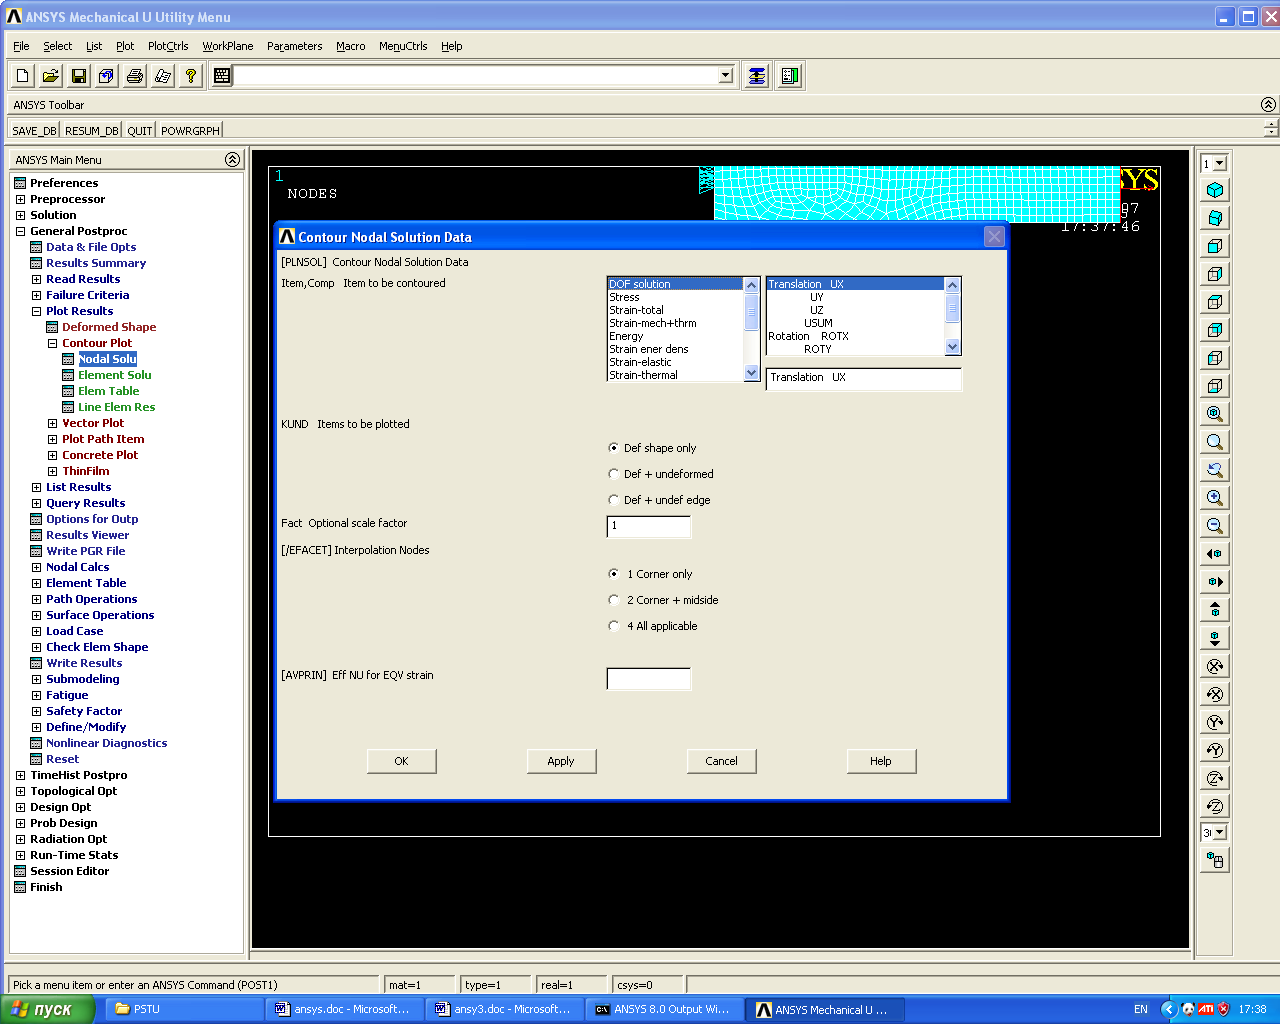Click the Zoom In plus magnifier
The width and height of the screenshot is (1280, 1024).
click(x=1215, y=498)
